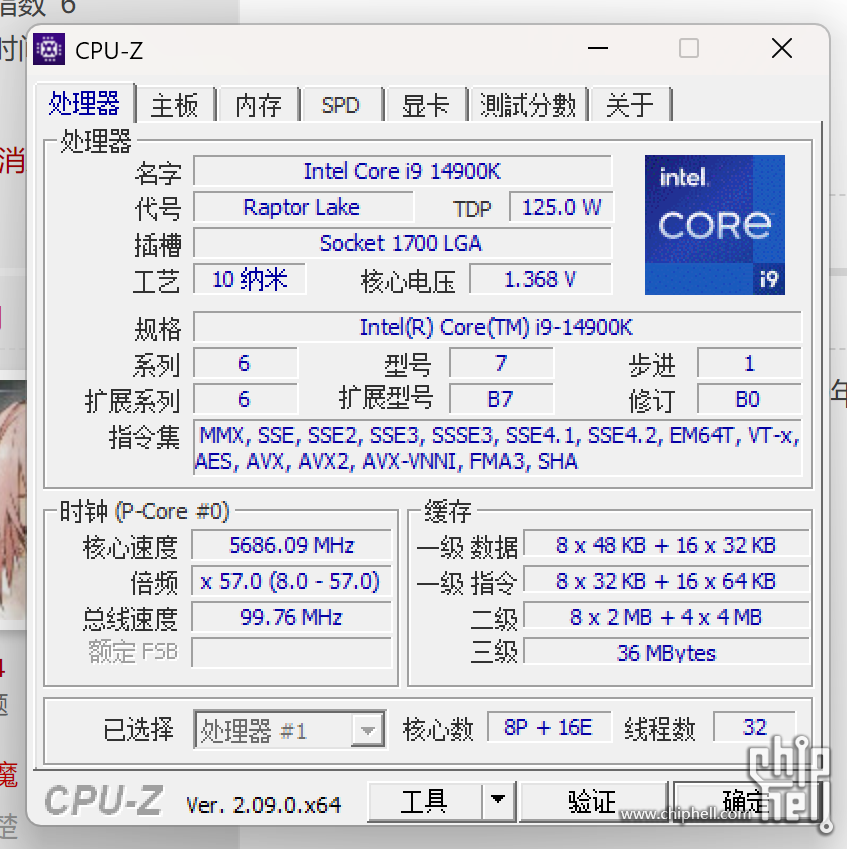
Task: Click the core count 8P + 16E value
Action: tap(549, 727)
